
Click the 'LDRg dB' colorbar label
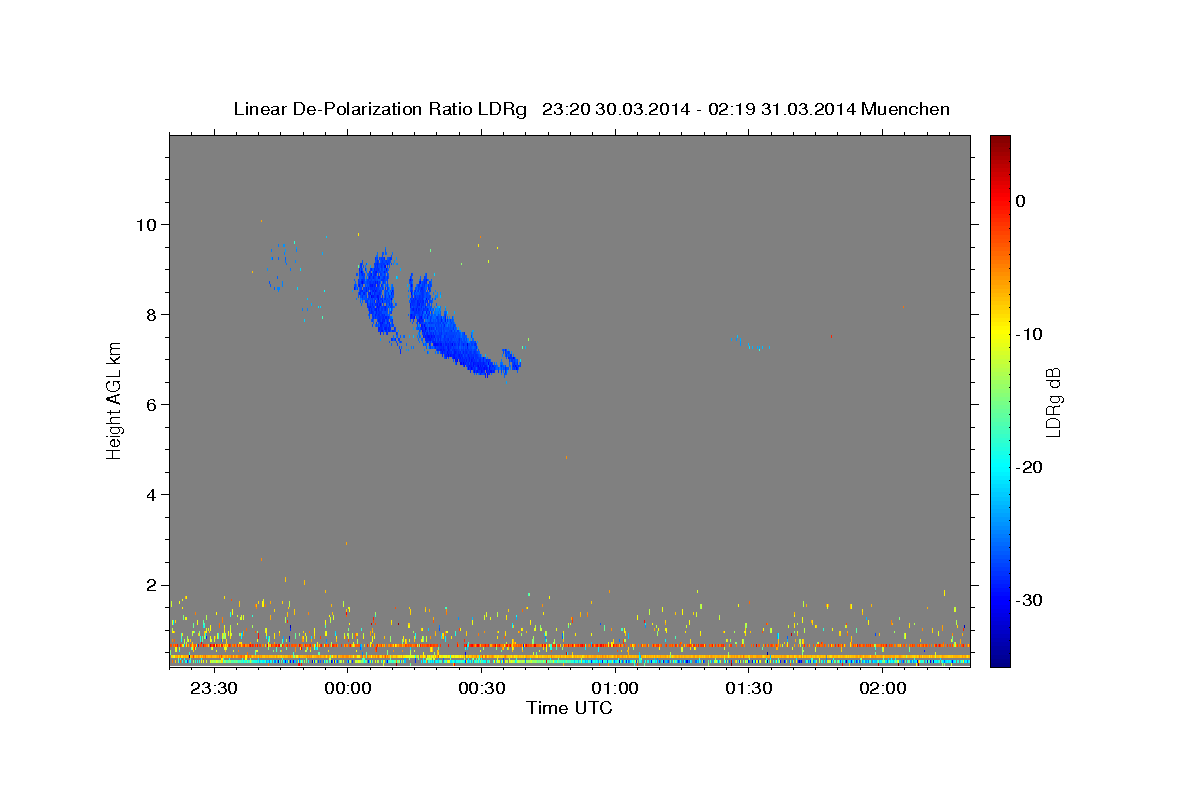click(x=1053, y=402)
